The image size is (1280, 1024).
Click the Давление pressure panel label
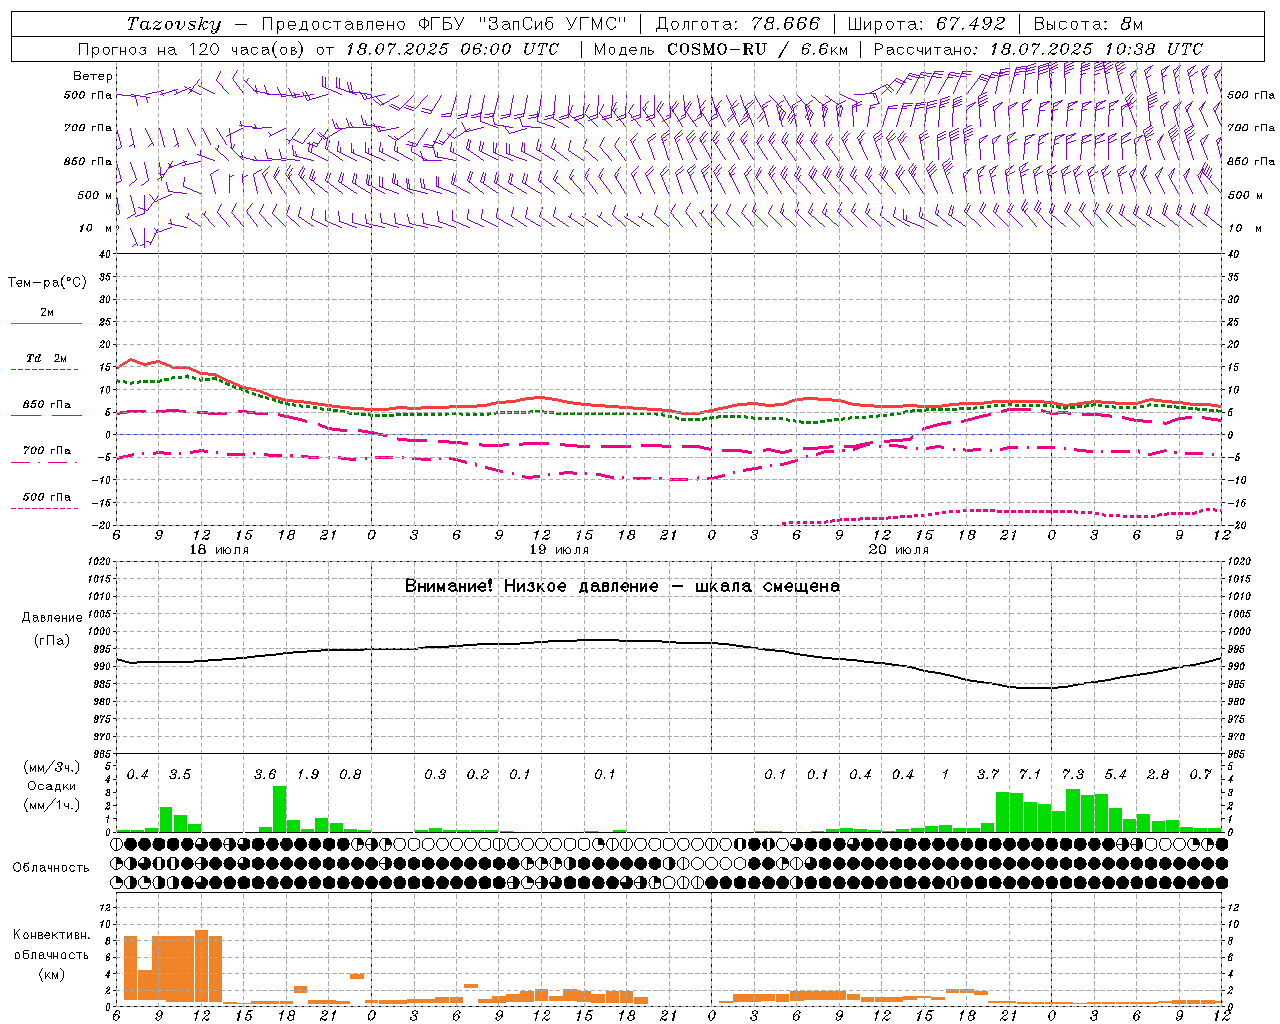click(x=52, y=618)
